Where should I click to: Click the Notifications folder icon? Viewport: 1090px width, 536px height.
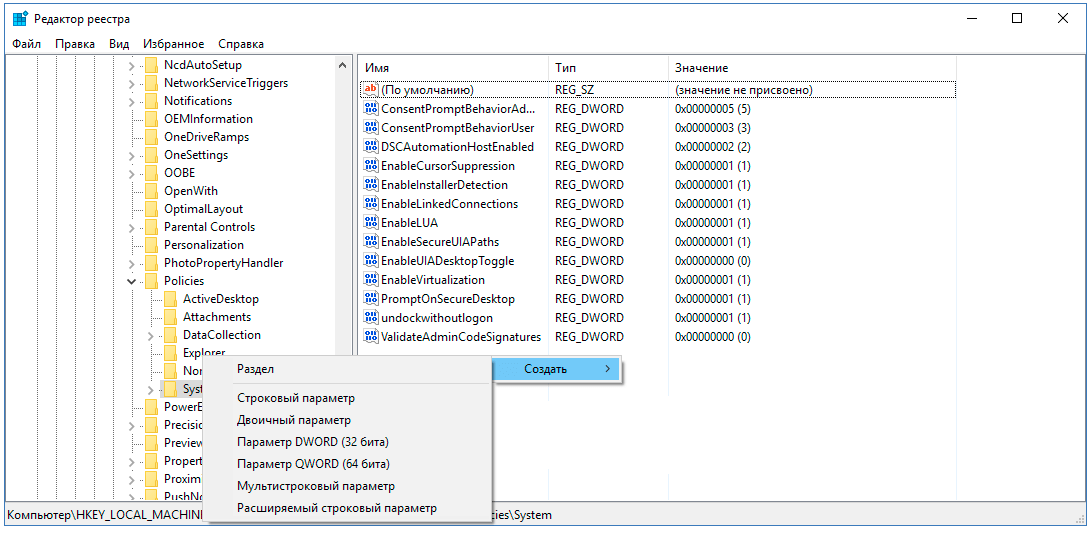(x=152, y=101)
